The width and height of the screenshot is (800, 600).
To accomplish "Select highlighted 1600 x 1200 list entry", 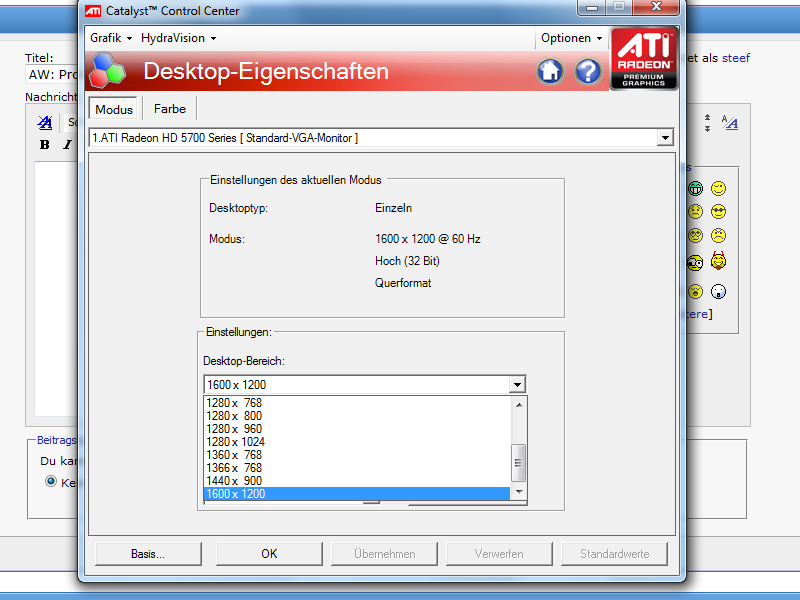I will click(x=357, y=494).
